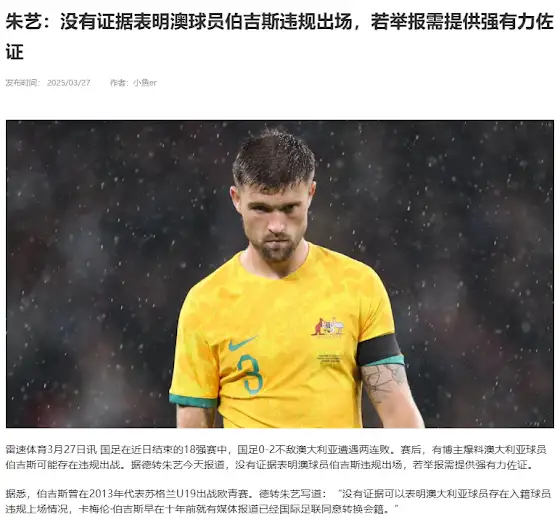
Task: Click the green cuff of the jersey sleeve
Action: (x=193, y=401)
